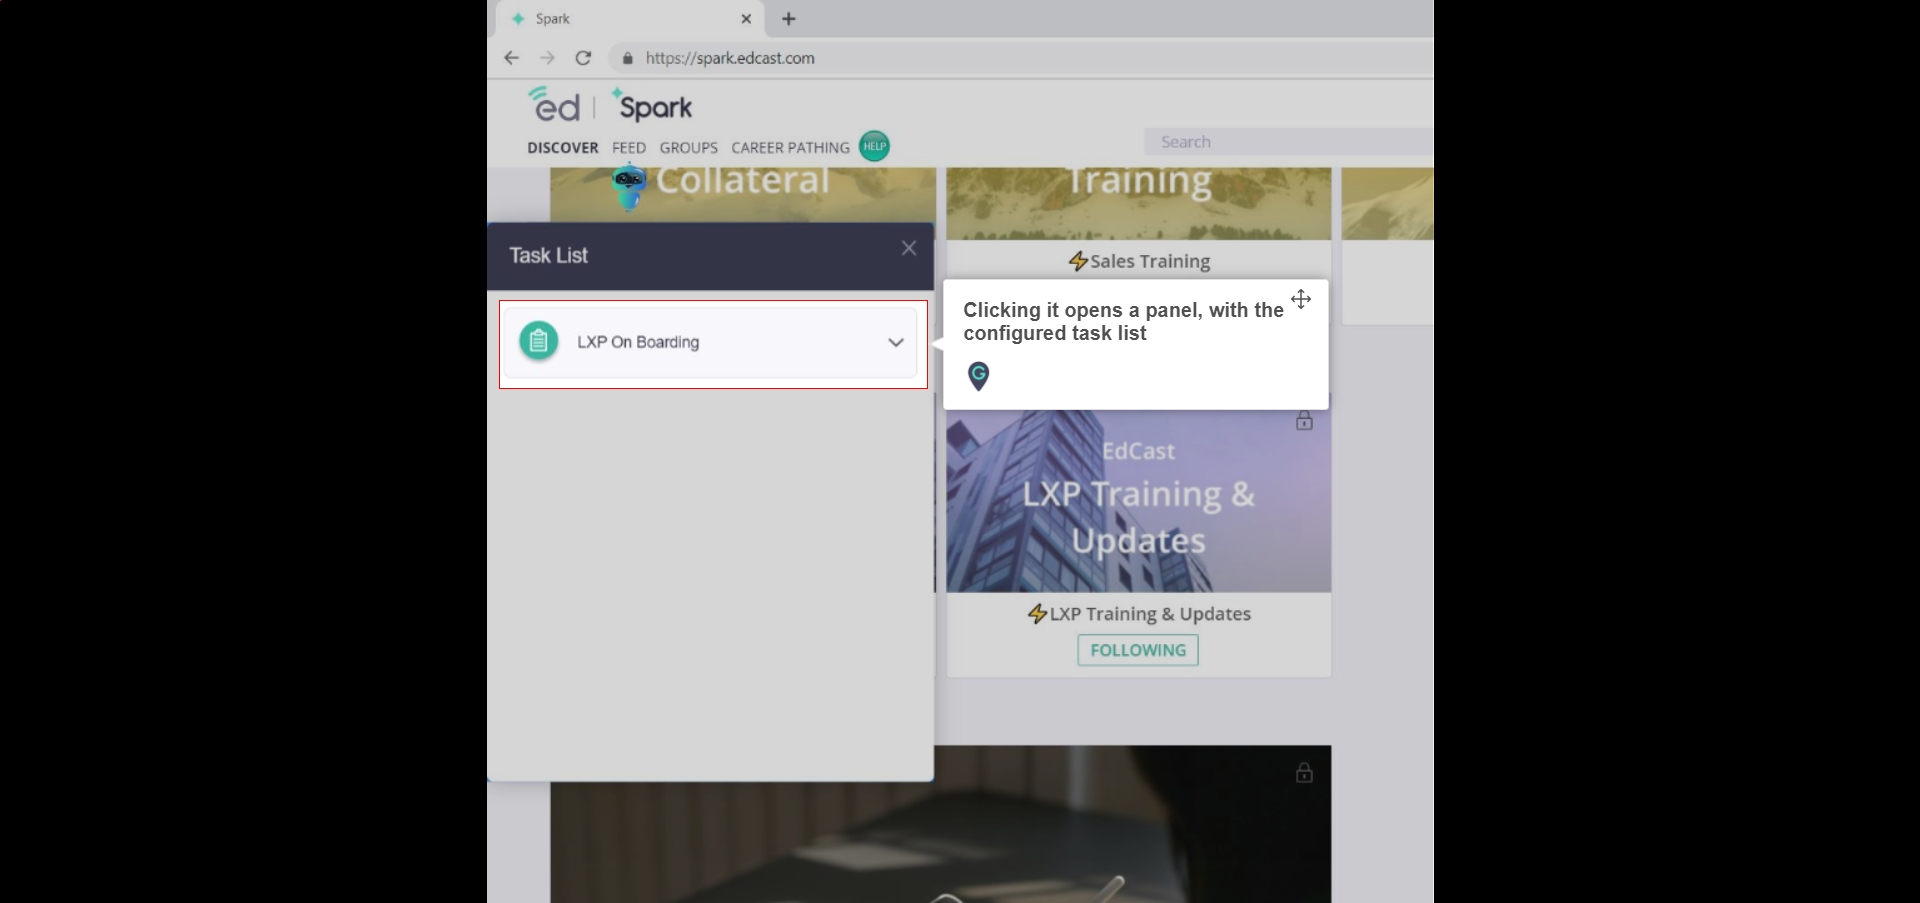Click the tooltip text about configured task list
The height and width of the screenshot is (903, 1920).
1123,321
